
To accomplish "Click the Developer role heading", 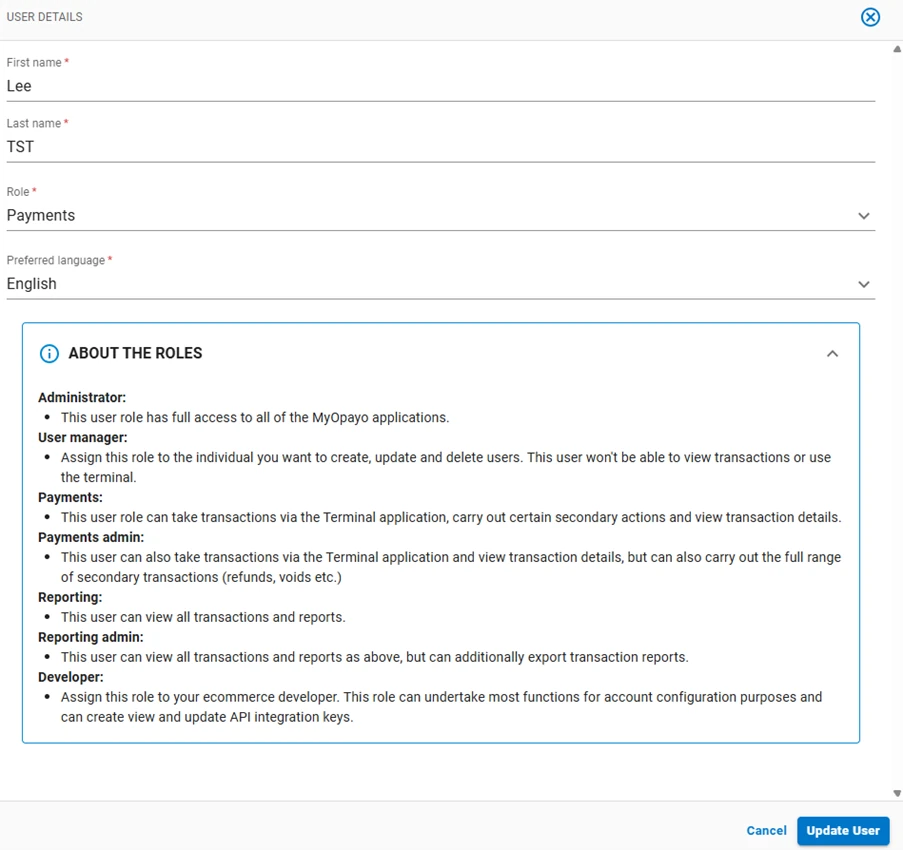I will [x=71, y=677].
